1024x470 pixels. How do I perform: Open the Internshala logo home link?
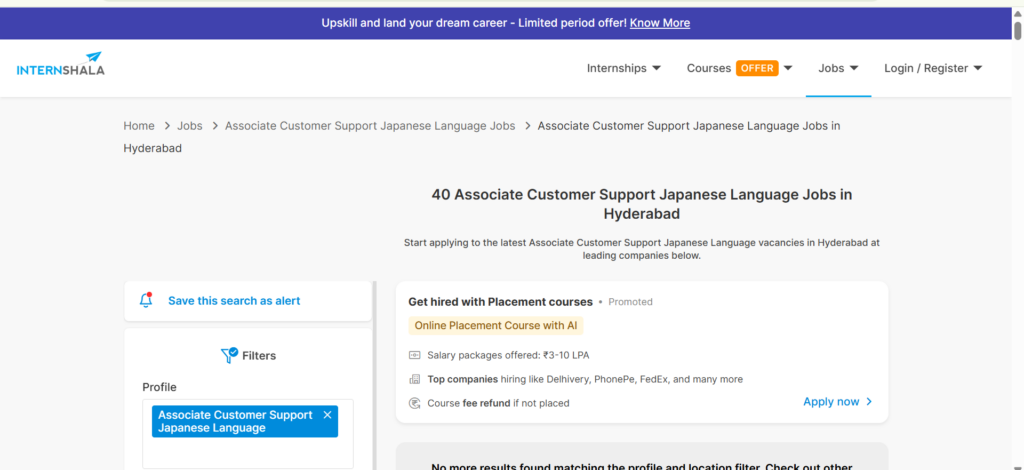tap(60, 64)
